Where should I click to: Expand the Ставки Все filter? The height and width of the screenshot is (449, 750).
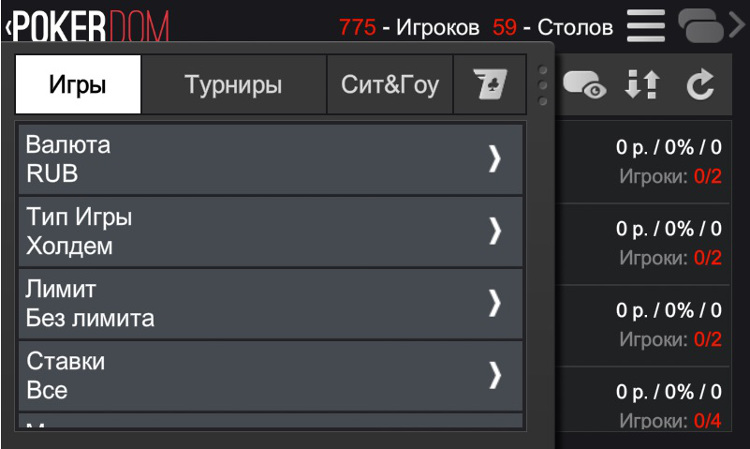270,375
